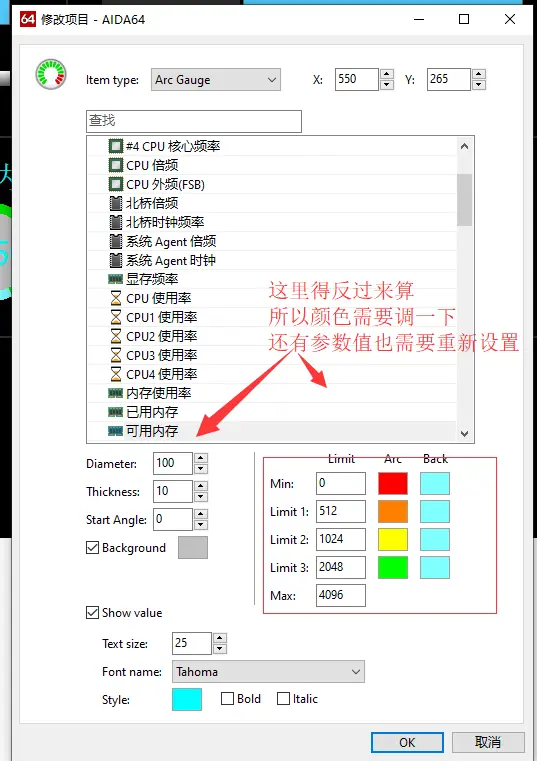Click the X coordinate input field

click(357, 80)
